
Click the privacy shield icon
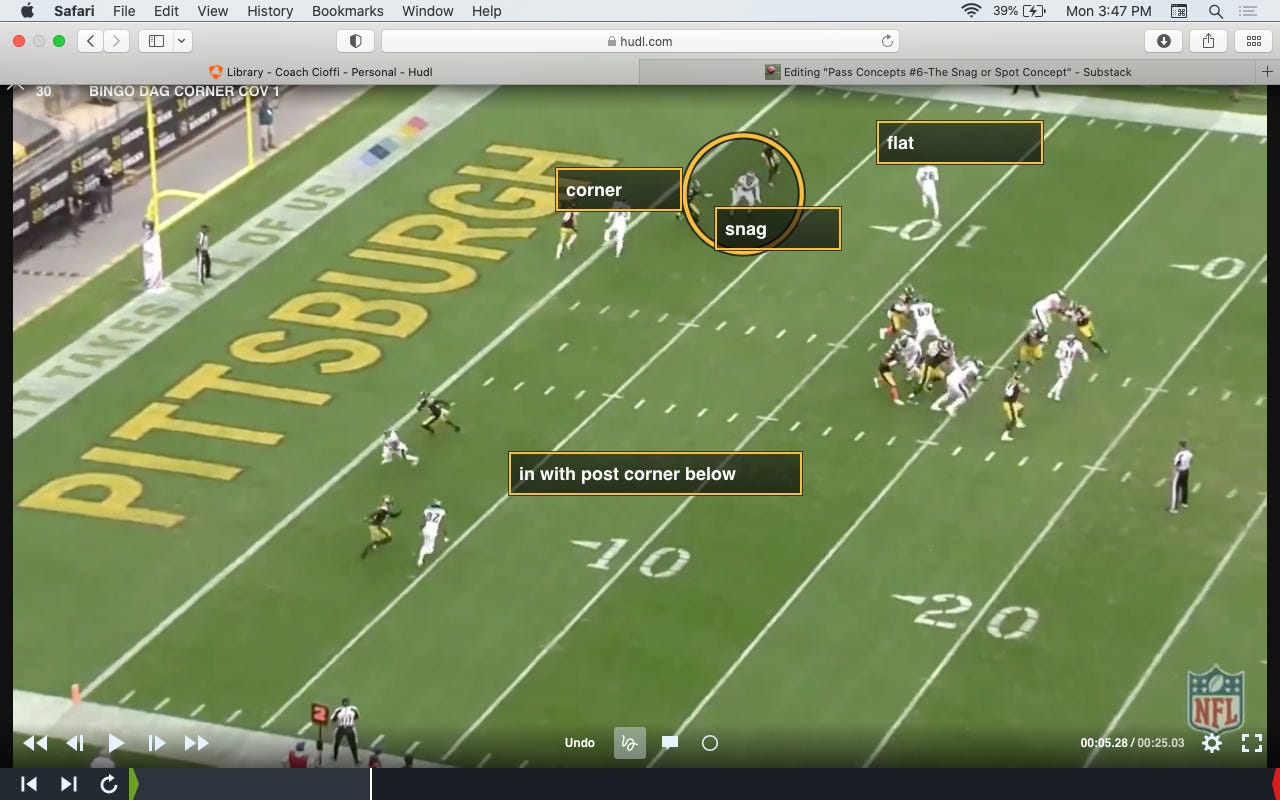pyautogui.click(x=355, y=41)
